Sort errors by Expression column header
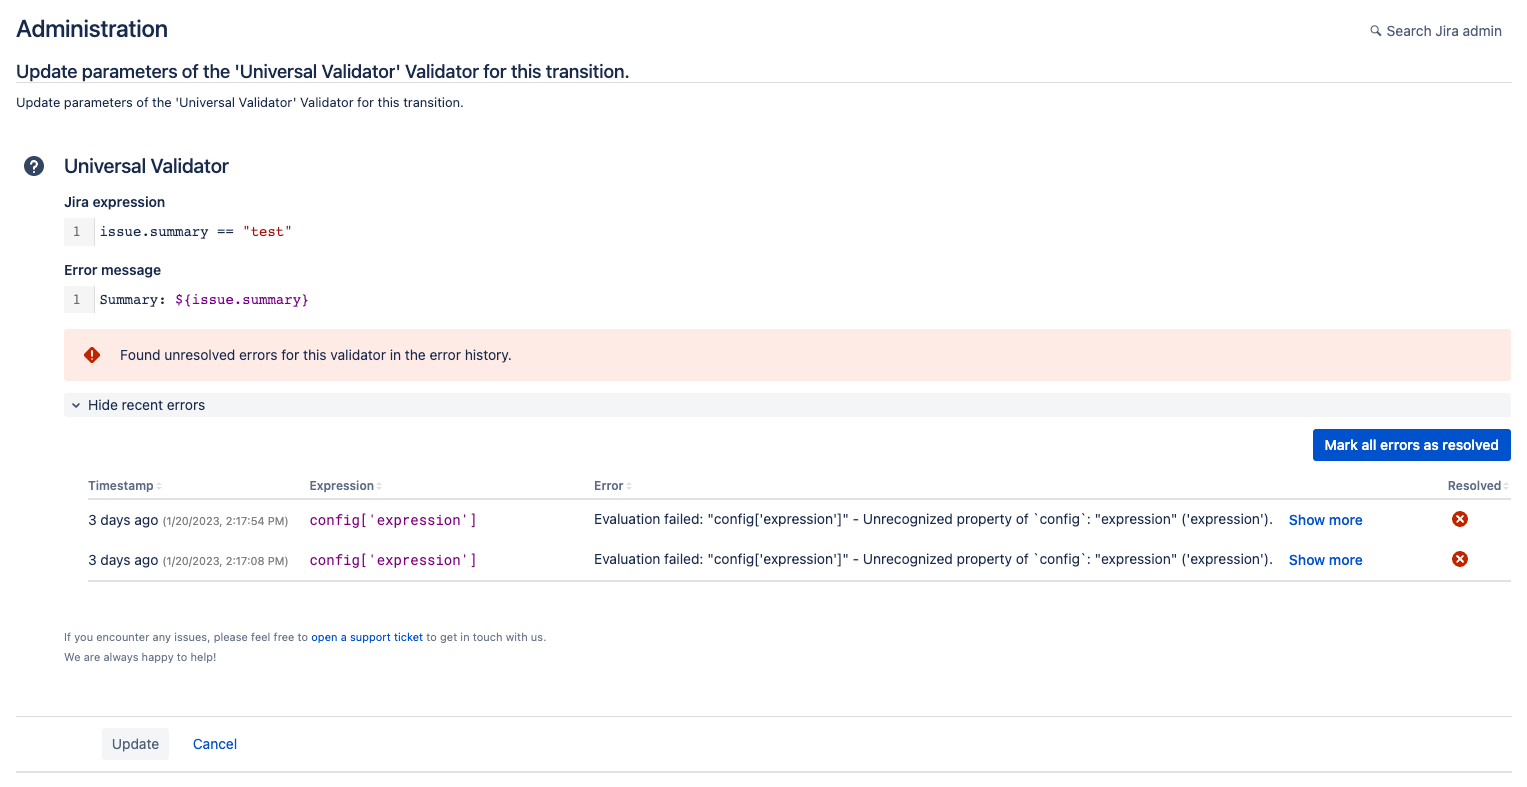 tap(345, 486)
